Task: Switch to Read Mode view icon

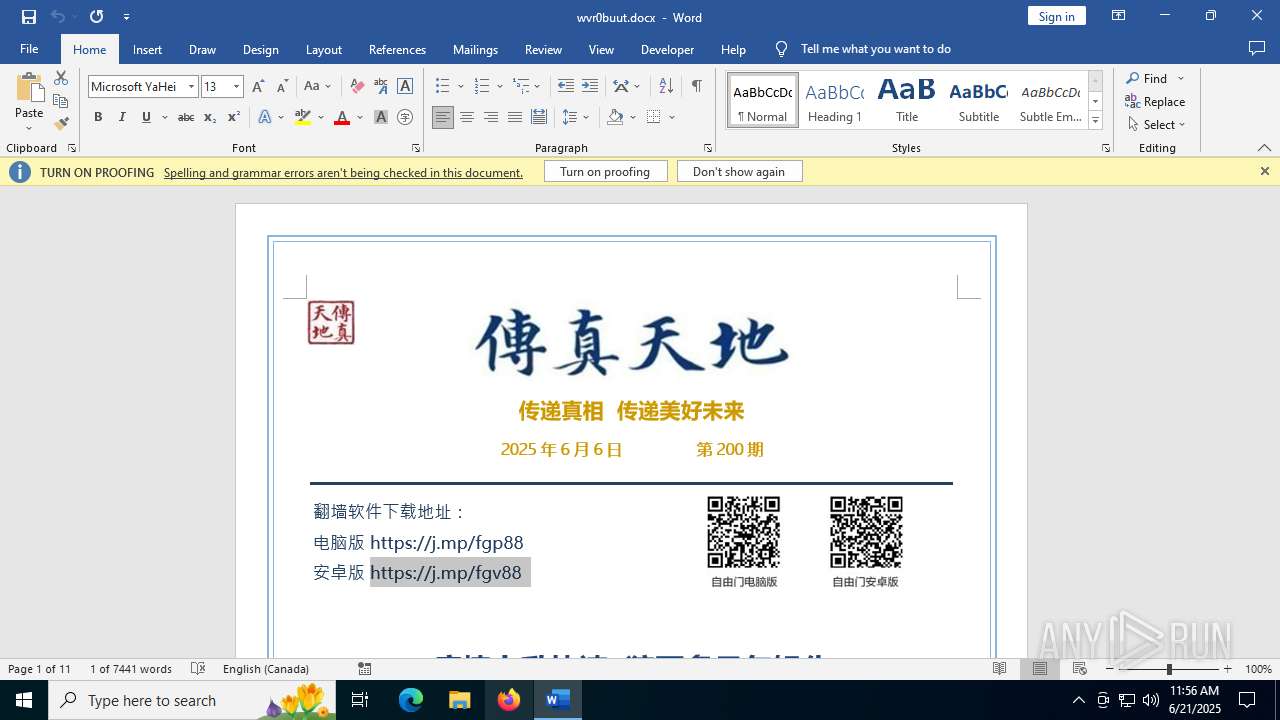Action: [1000, 669]
